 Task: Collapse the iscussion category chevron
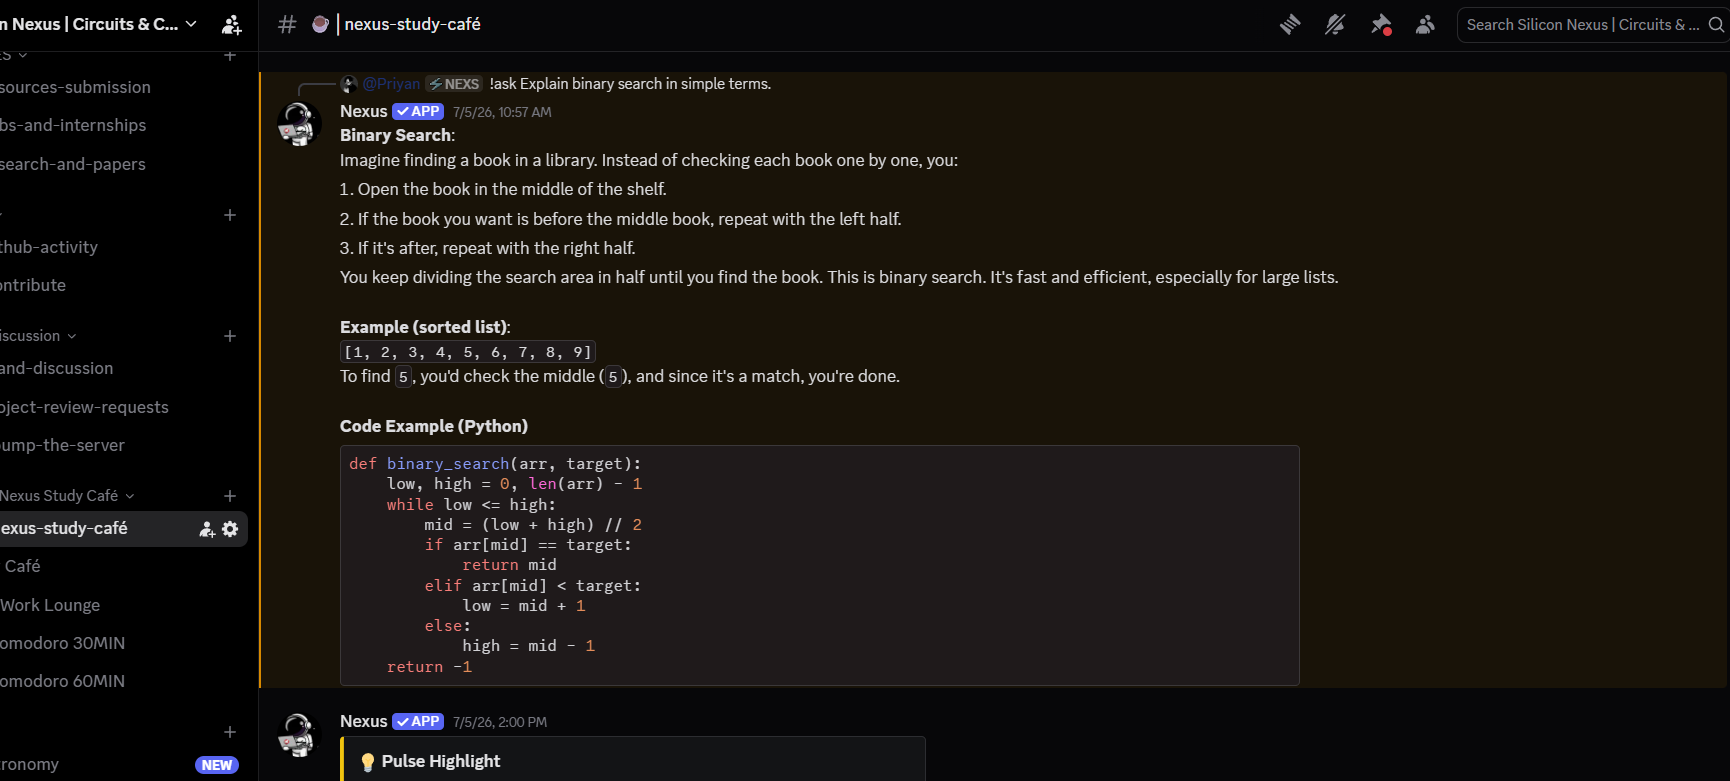click(72, 336)
